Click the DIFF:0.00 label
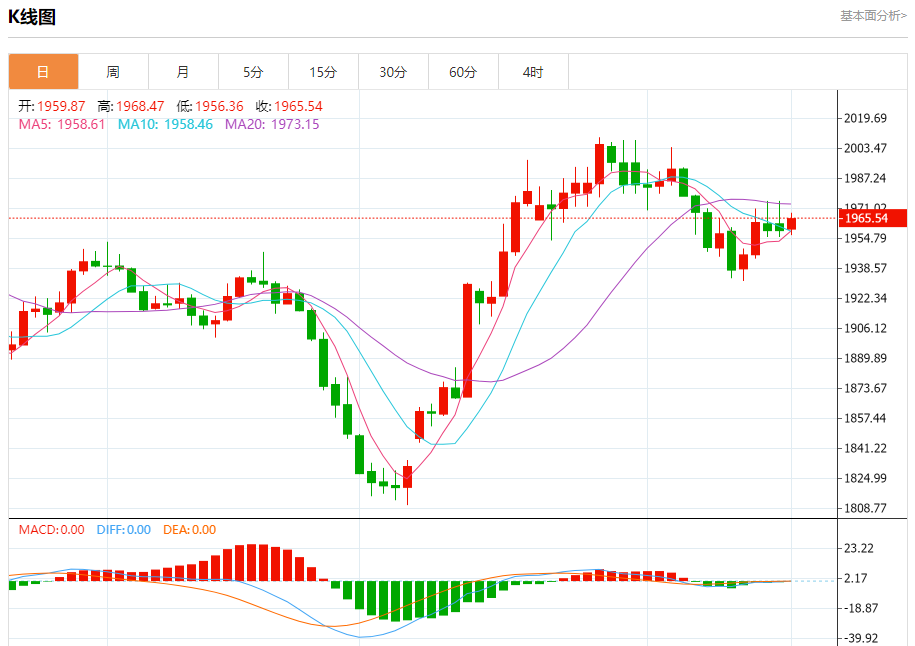This screenshot has height=646, width=915. point(124,530)
